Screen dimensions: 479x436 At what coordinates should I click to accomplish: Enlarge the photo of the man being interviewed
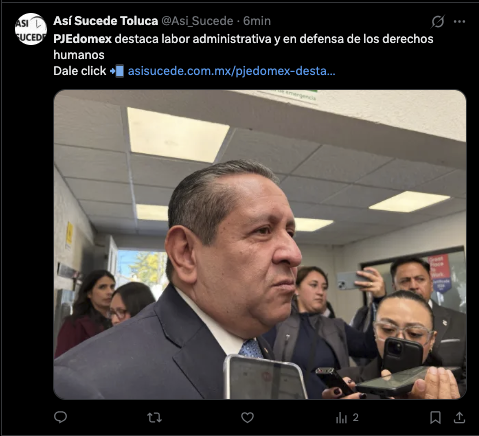pos(260,244)
